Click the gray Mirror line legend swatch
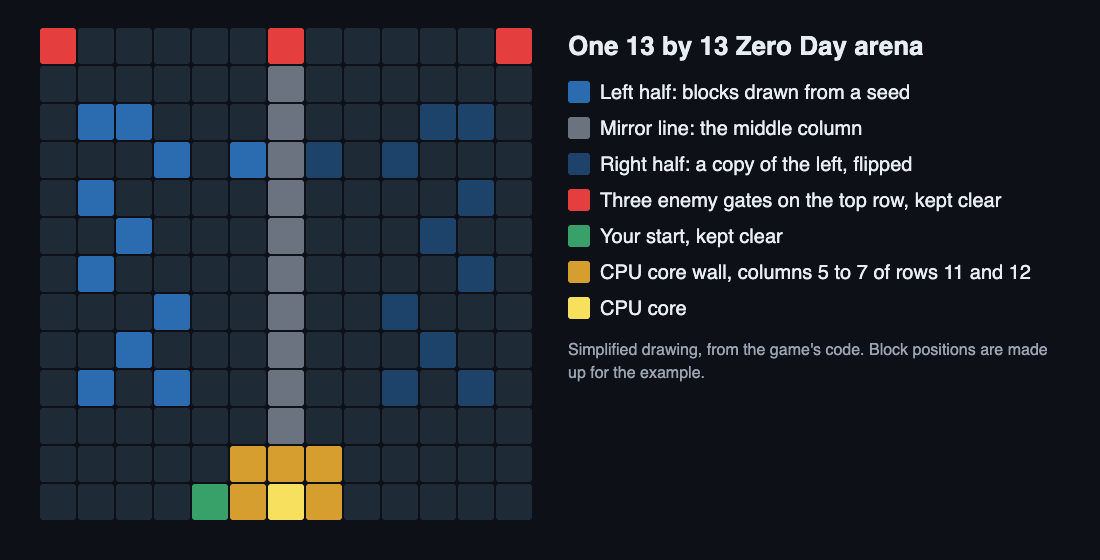The height and width of the screenshot is (560, 1100). 579,128
